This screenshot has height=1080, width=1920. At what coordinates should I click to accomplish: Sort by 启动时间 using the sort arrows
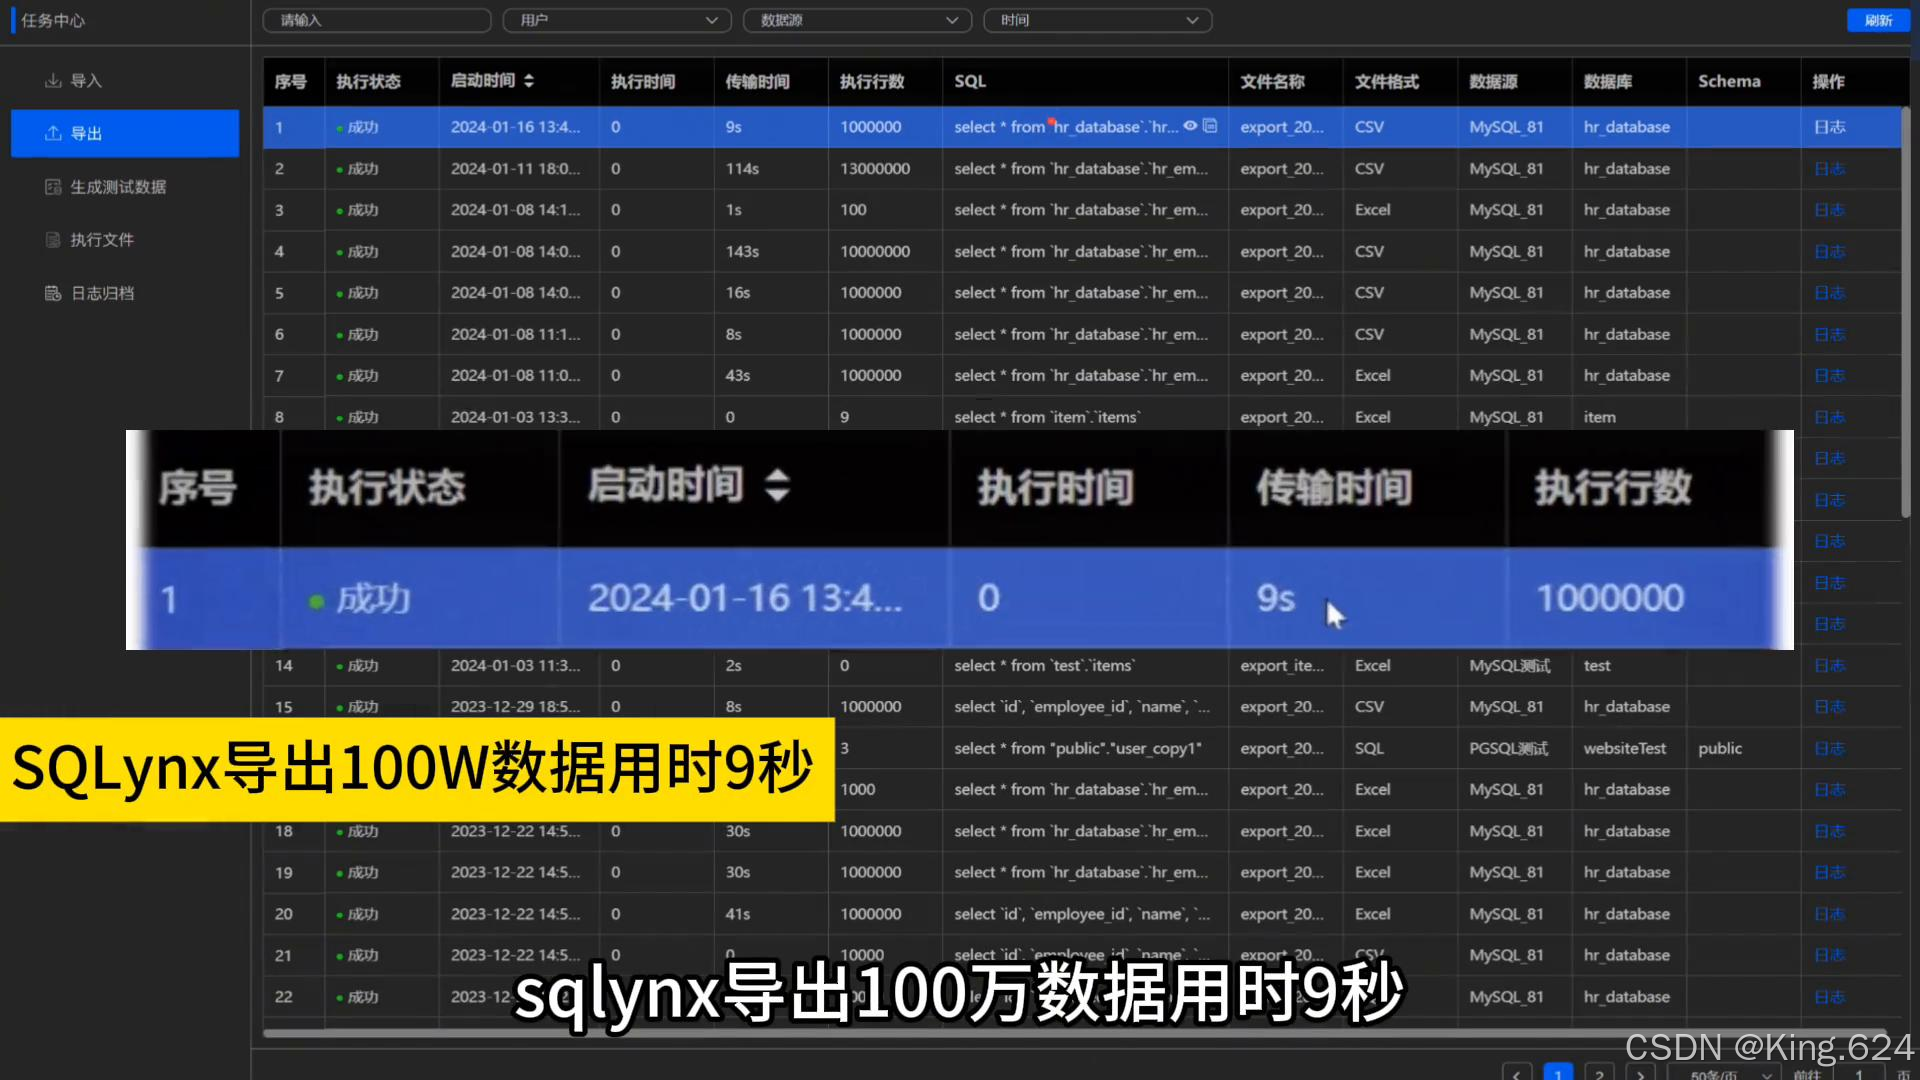pyautogui.click(x=529, y=81)
